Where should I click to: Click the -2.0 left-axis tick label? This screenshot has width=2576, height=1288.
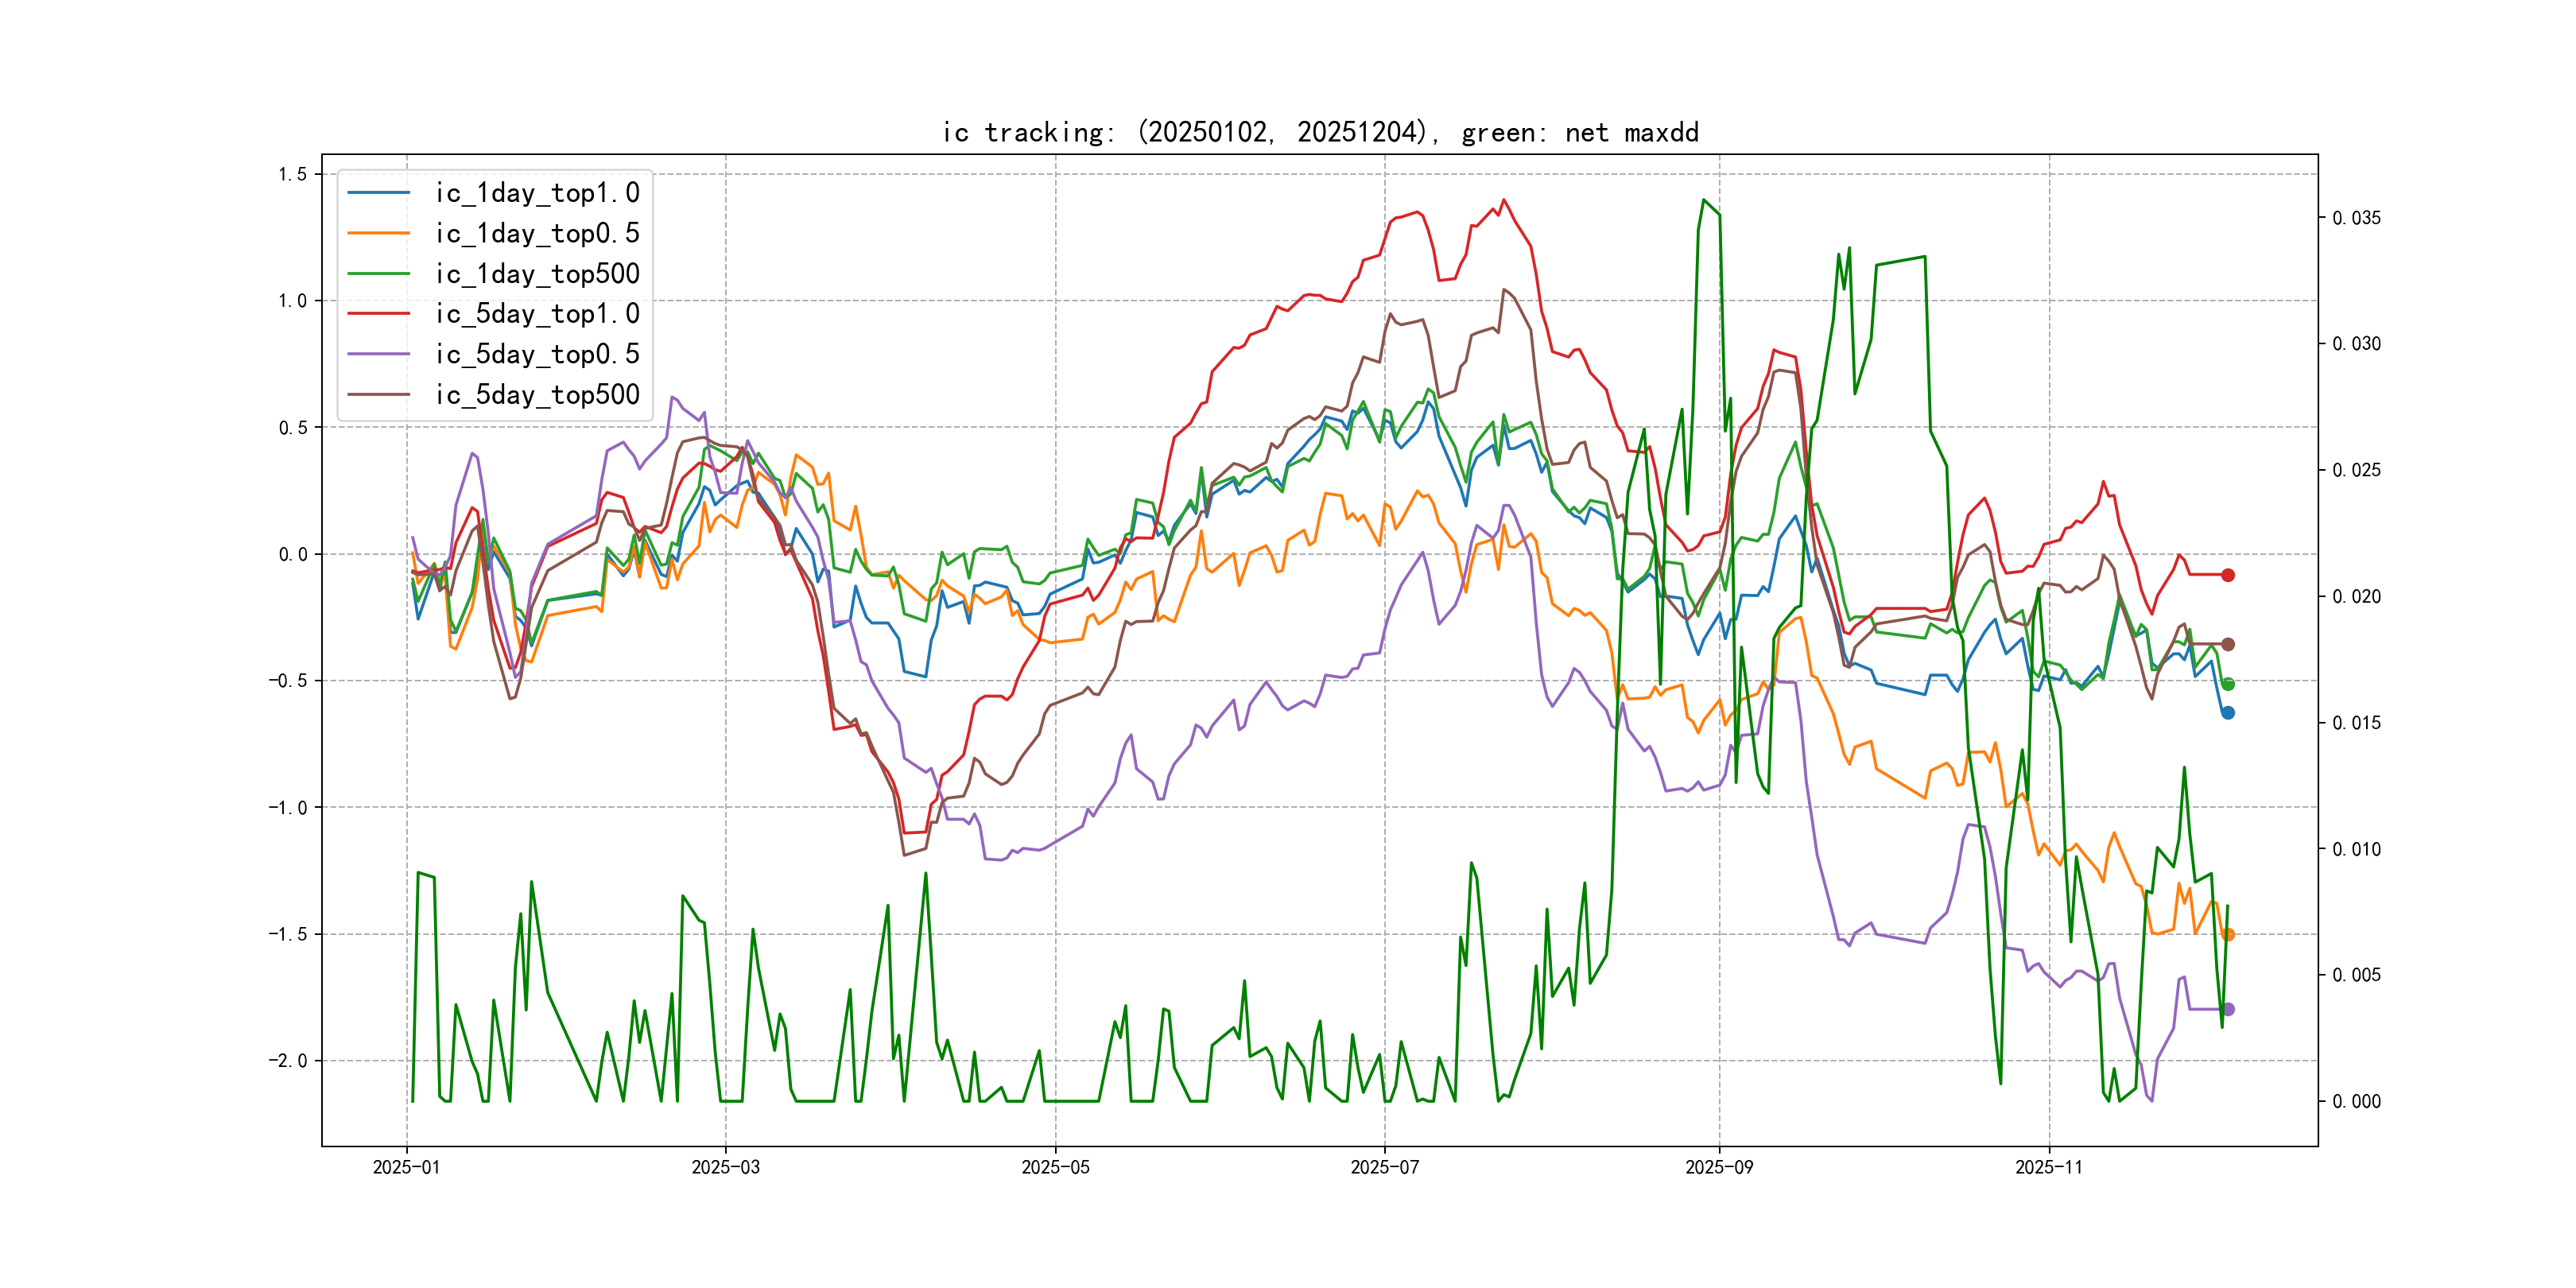pos(288,1061)
